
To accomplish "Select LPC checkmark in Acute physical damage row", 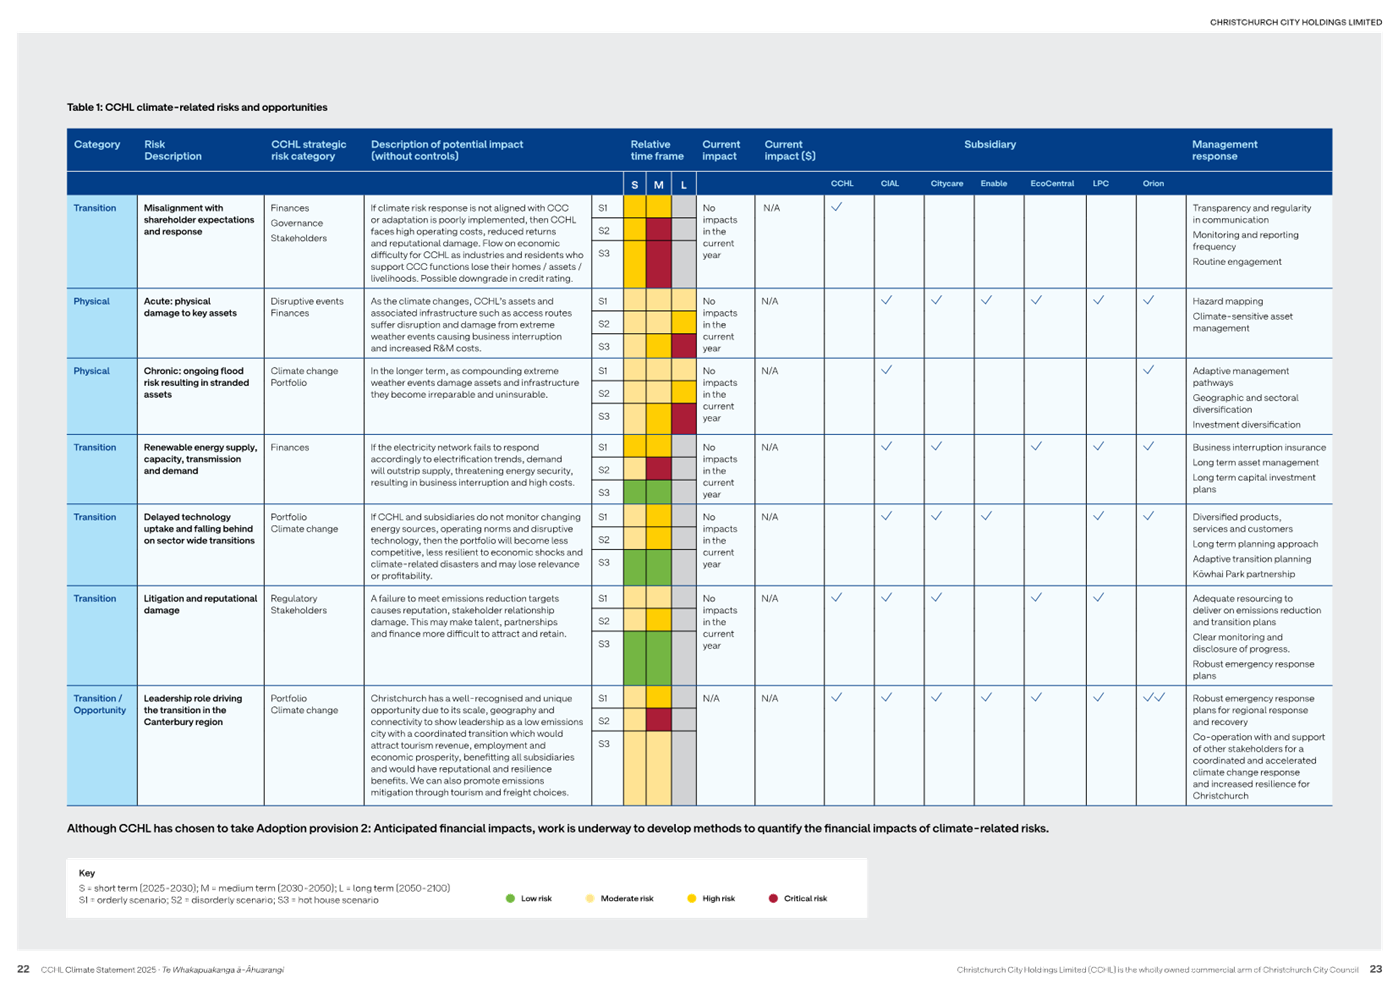I will pyautogui.click(x=1098, y=300).
